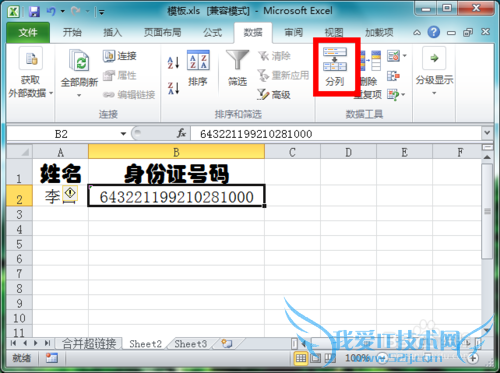The width and height of the screenshot is (500, 373).
Task: Select row 3 header
Action: tap(19, 214)
